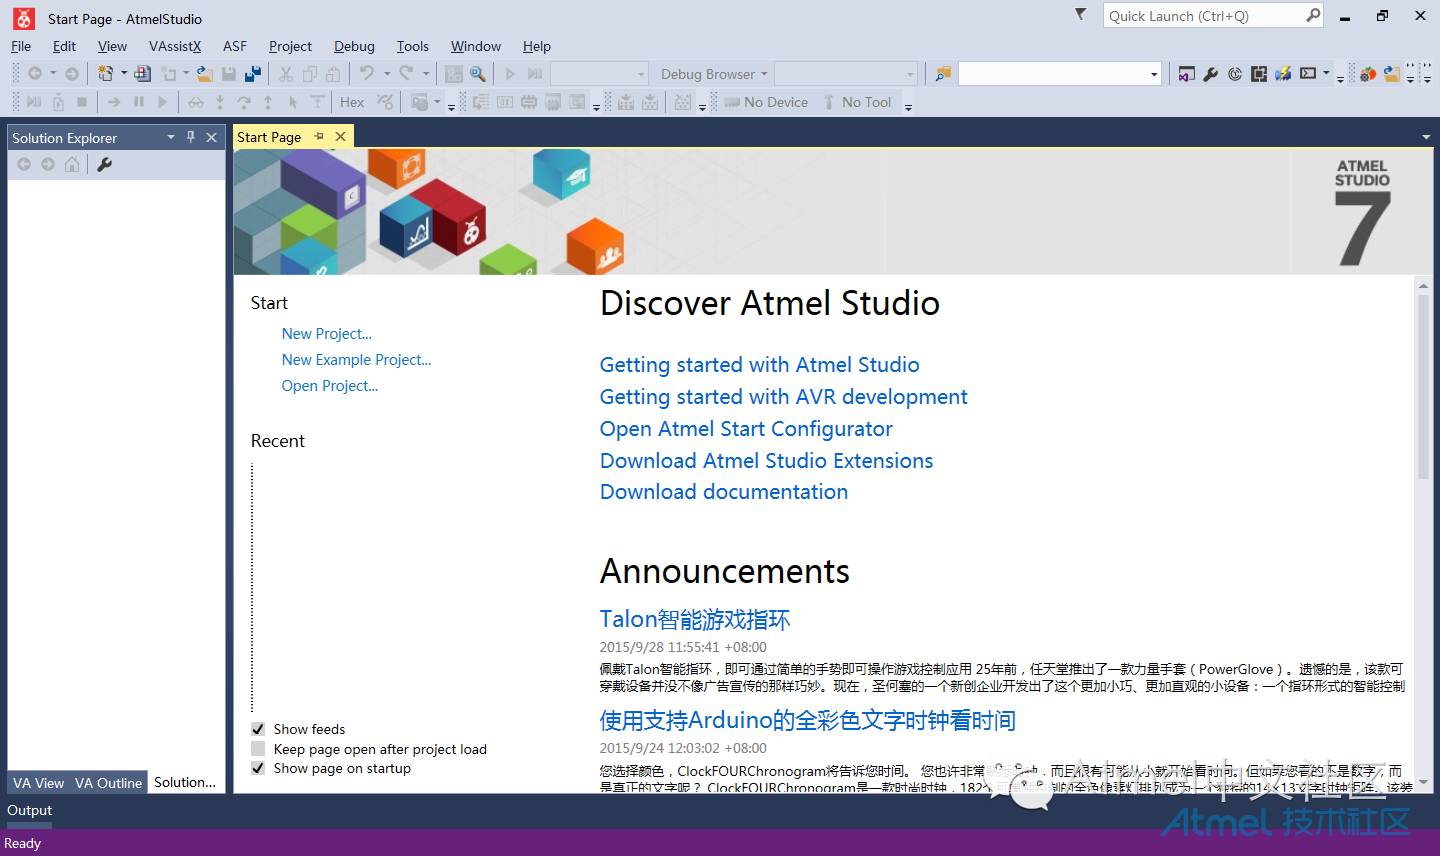Open the Command Prompt dropdown arrow
This screenshot has height=856, width=1440.
(x=1326, y=74)
